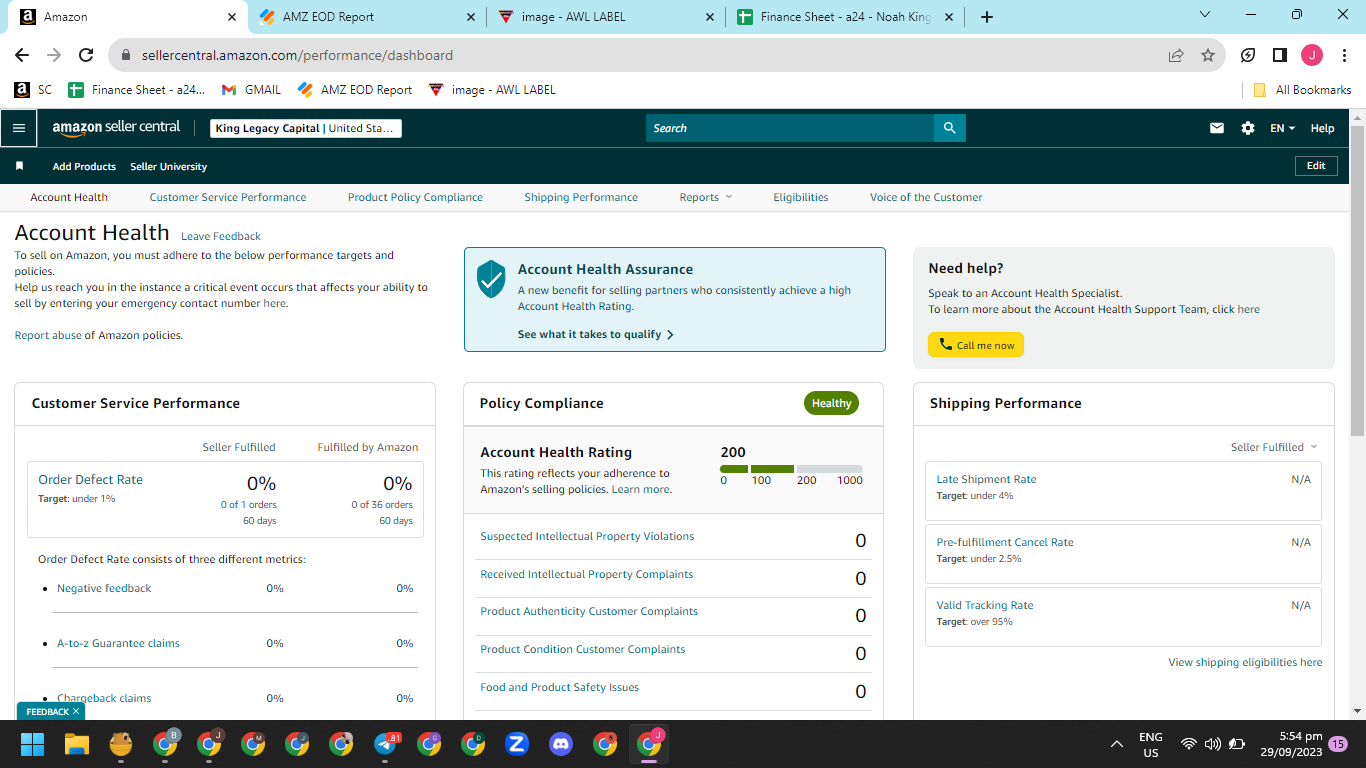Open the SC bookmark in the bookmarks bar
This screenshot has width=1366, height=768.
[33, 90]
